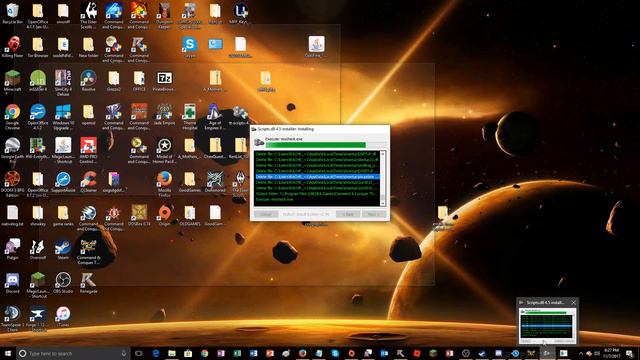The width and height of the screenshot is (640, 360).
Task: Launch the Theme Hospital desktop shortcut
Action: (189, 116)
